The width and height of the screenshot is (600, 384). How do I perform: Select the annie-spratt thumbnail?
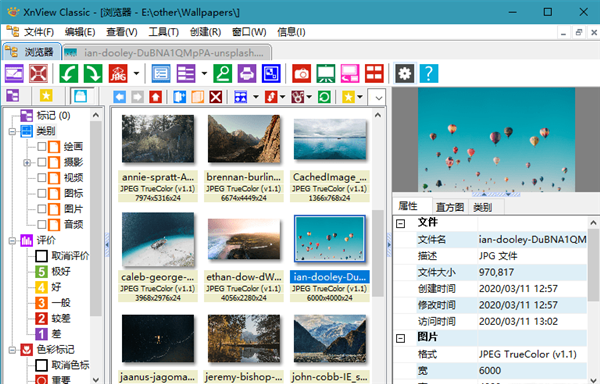point(158,139)
